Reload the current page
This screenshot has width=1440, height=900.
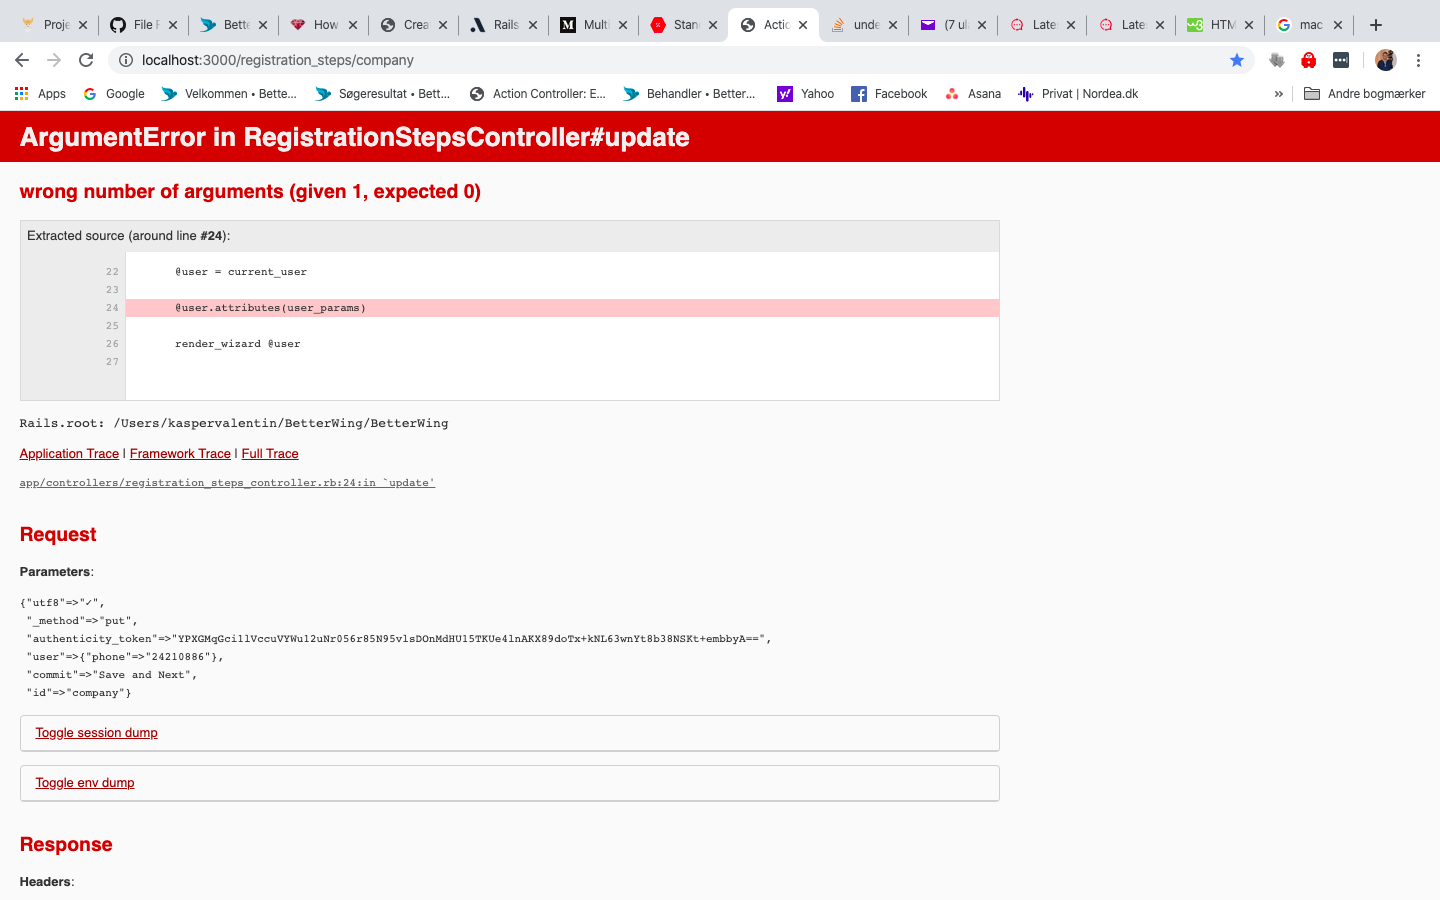tap(86, 60)
